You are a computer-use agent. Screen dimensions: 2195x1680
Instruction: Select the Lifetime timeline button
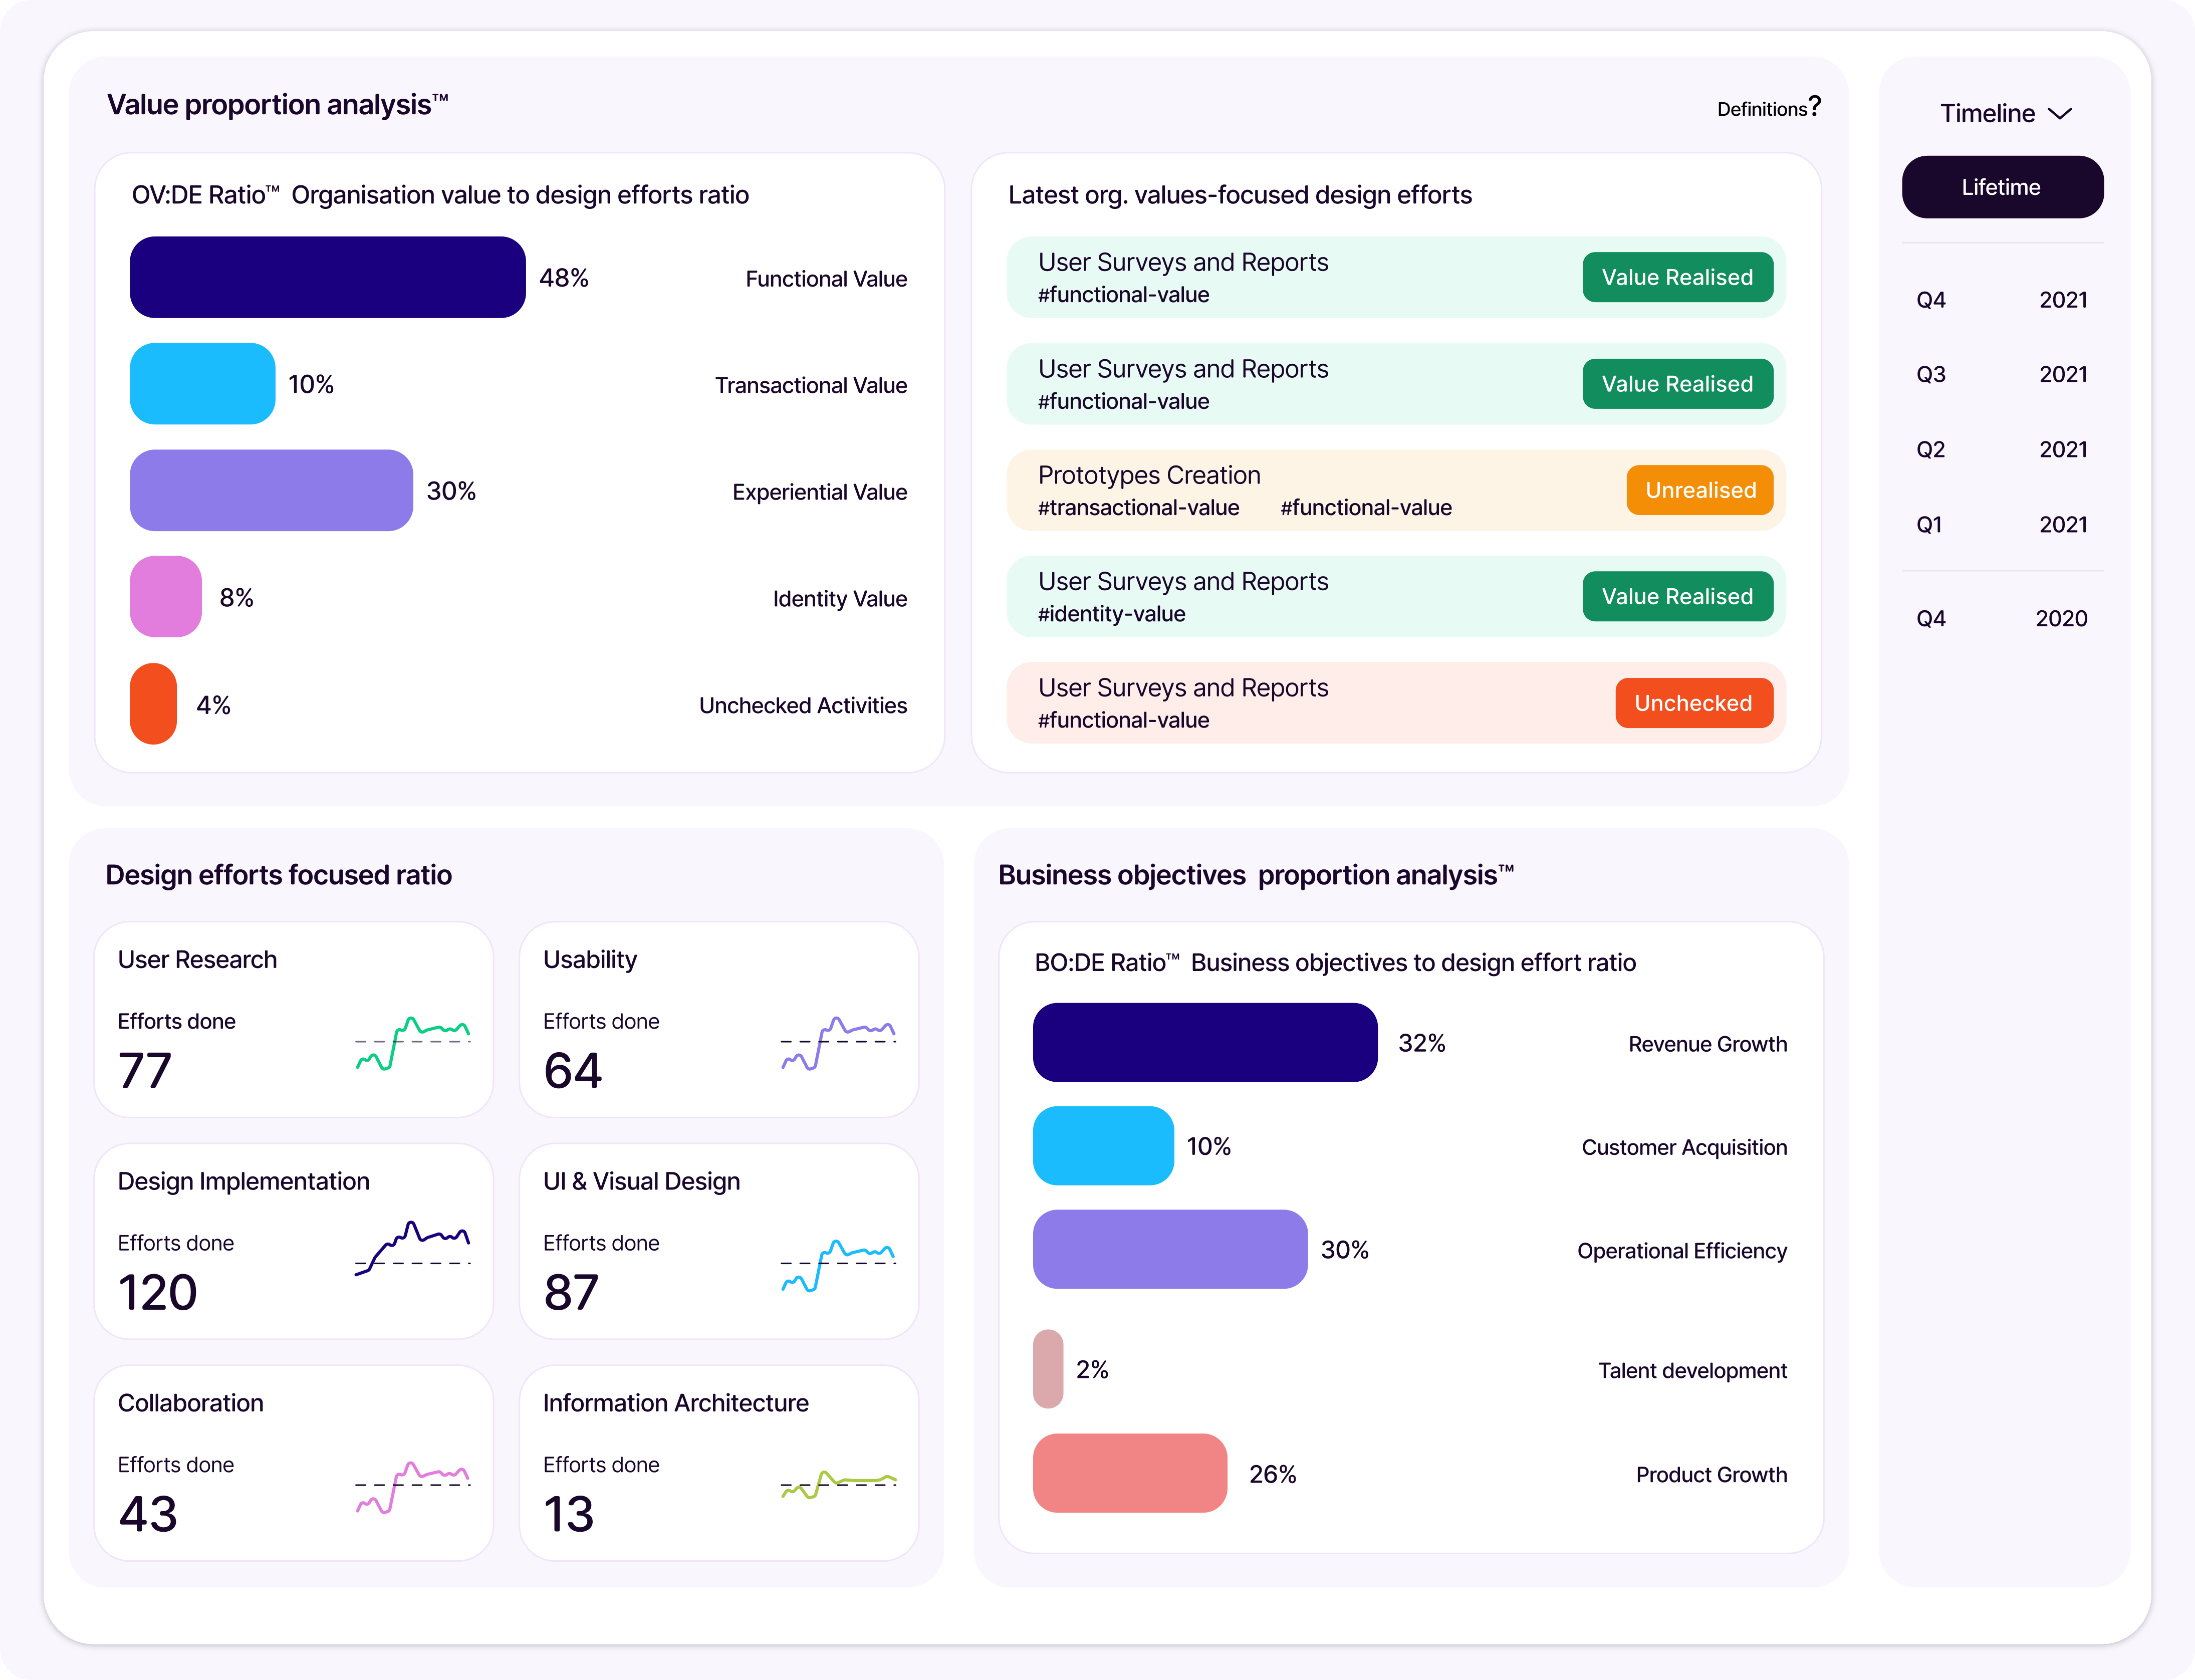tap(2002, 187)
